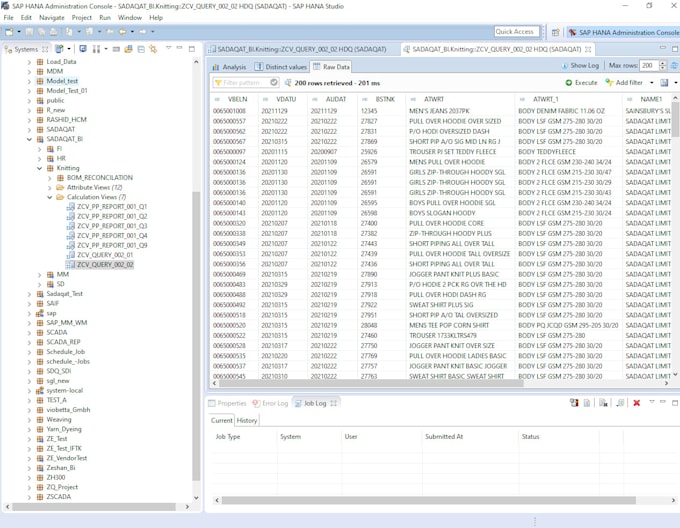The image size is (680, 528).
Task: Click the folder icon in the Systems toolbar
Action: coord(128,49)
